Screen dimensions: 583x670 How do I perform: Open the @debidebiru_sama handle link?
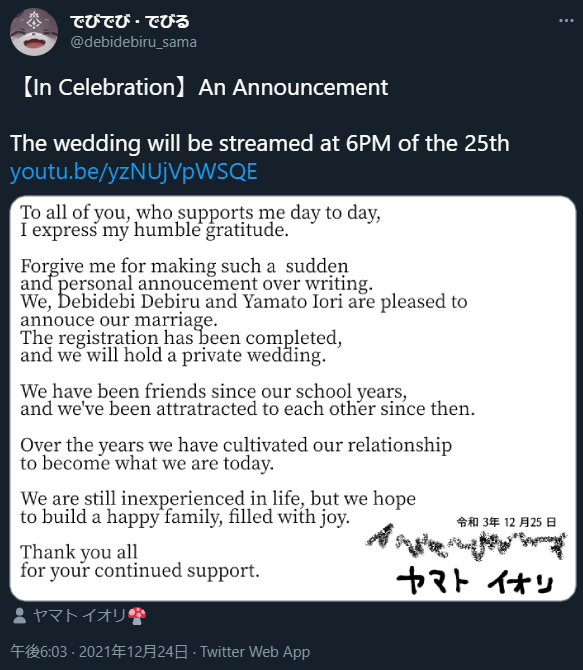[x=133, y=42]
